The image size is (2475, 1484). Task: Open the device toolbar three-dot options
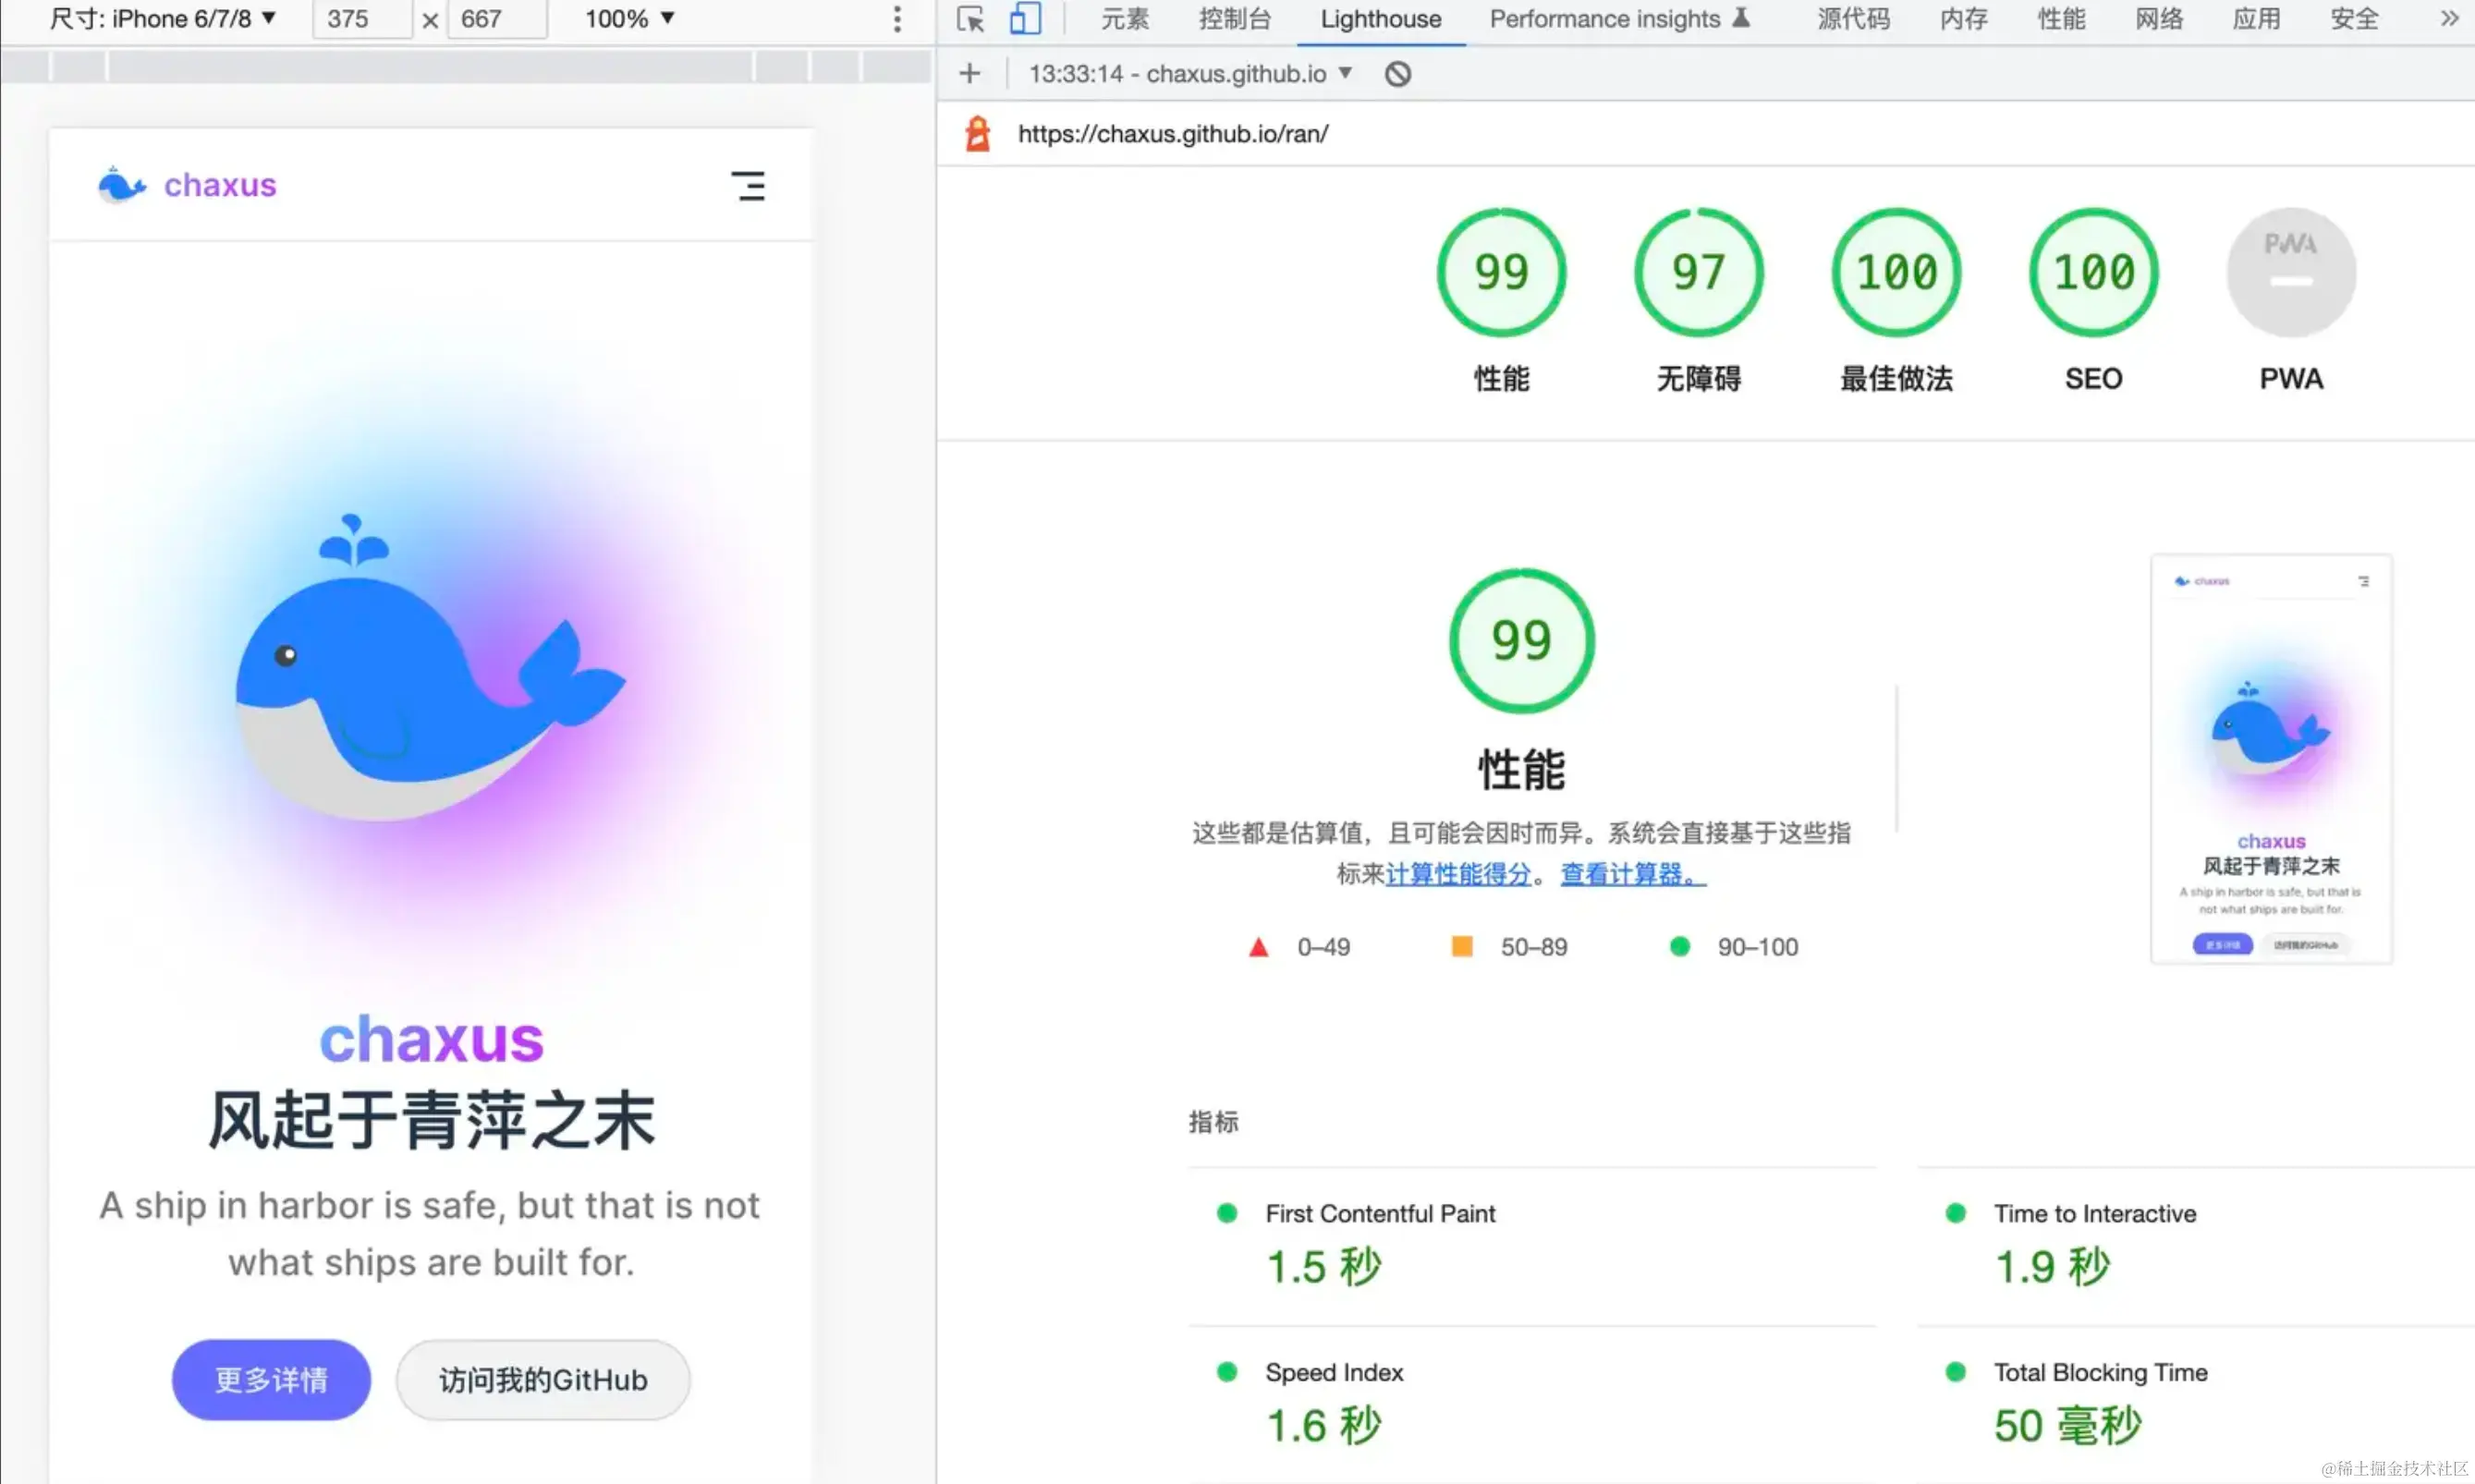[897, 19]
